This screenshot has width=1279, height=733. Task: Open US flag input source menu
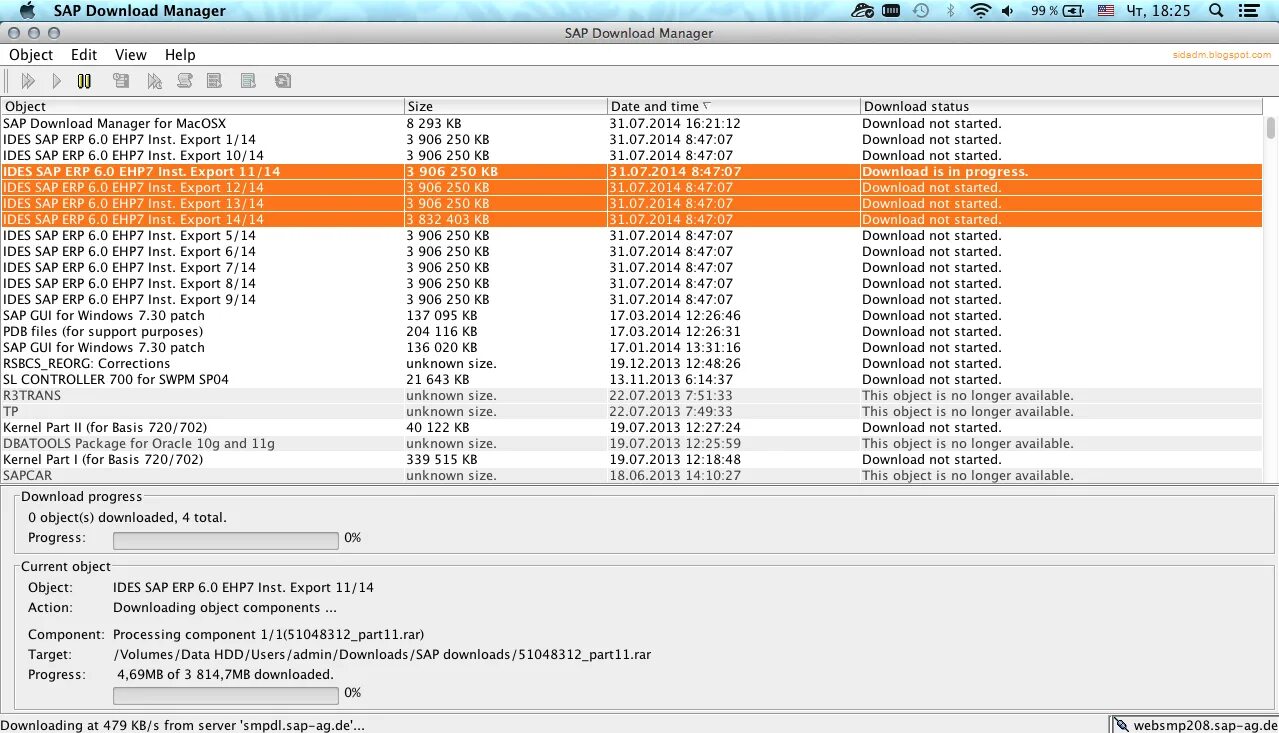pyautogui.click(x=1106, y=10)
